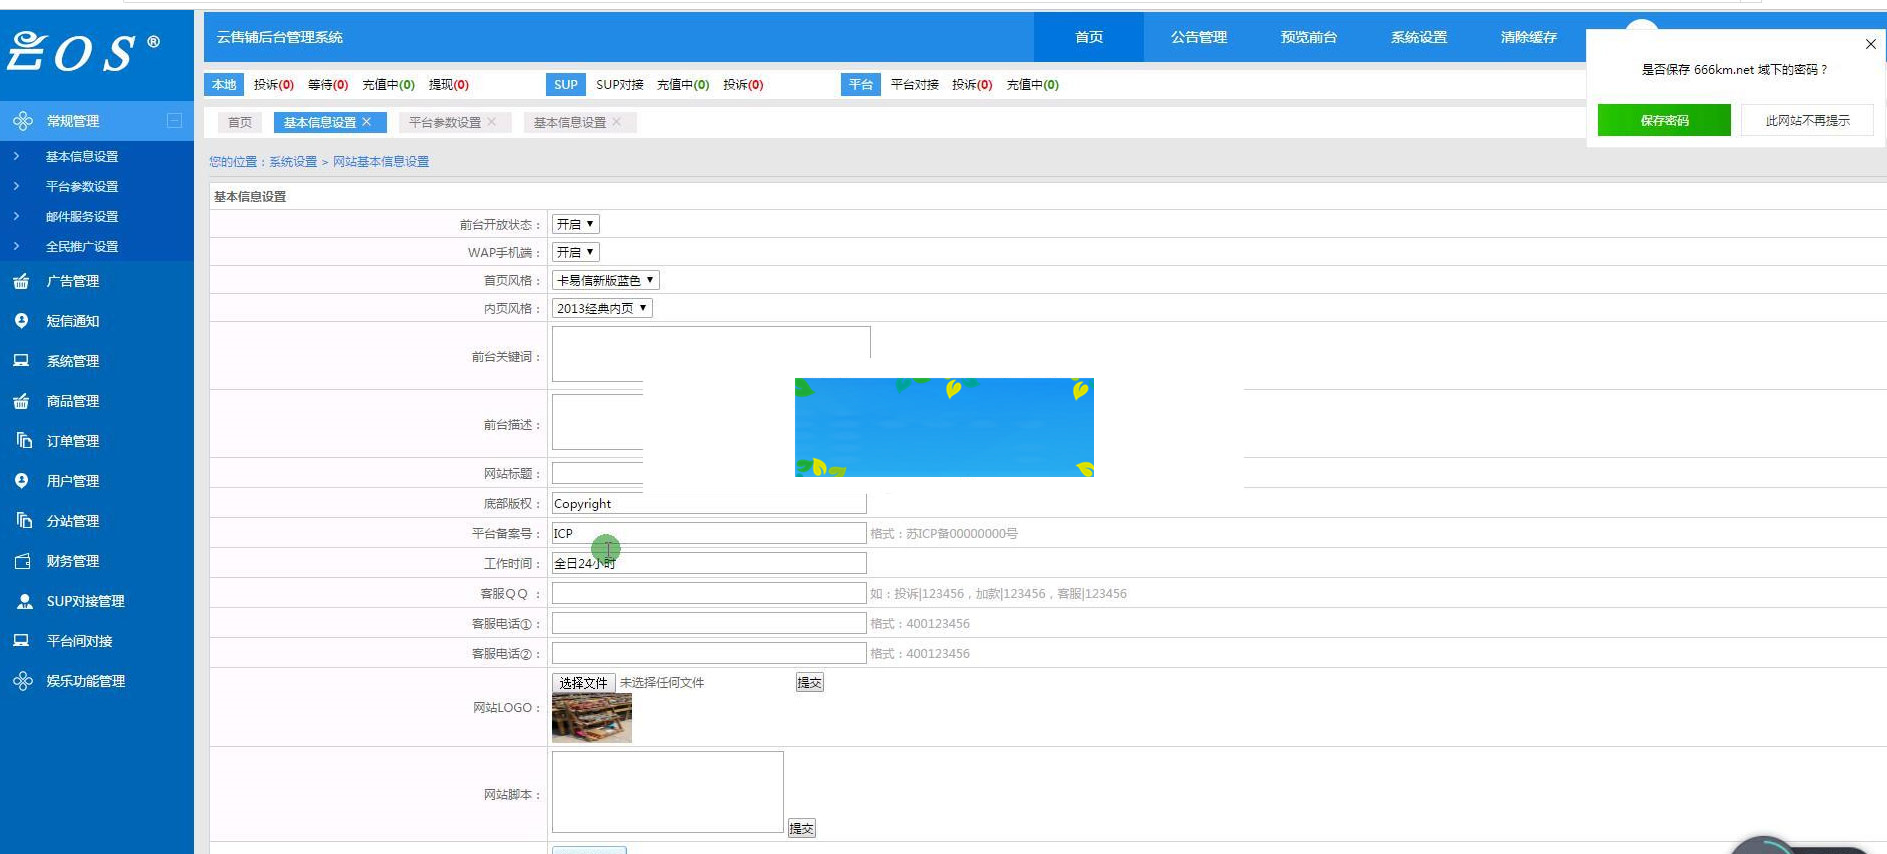The height and width of the screenshot is (854, 1887).
Task: Click the 财务管理 wallet icon
Action: click(22, 561)
